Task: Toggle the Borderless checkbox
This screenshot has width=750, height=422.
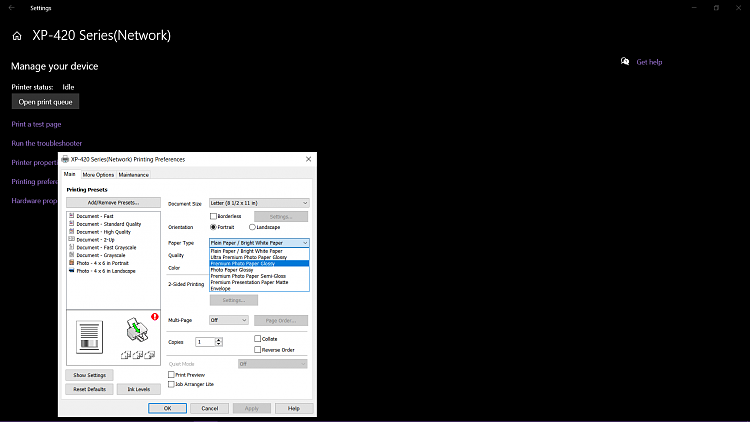Action: point(213,216)
